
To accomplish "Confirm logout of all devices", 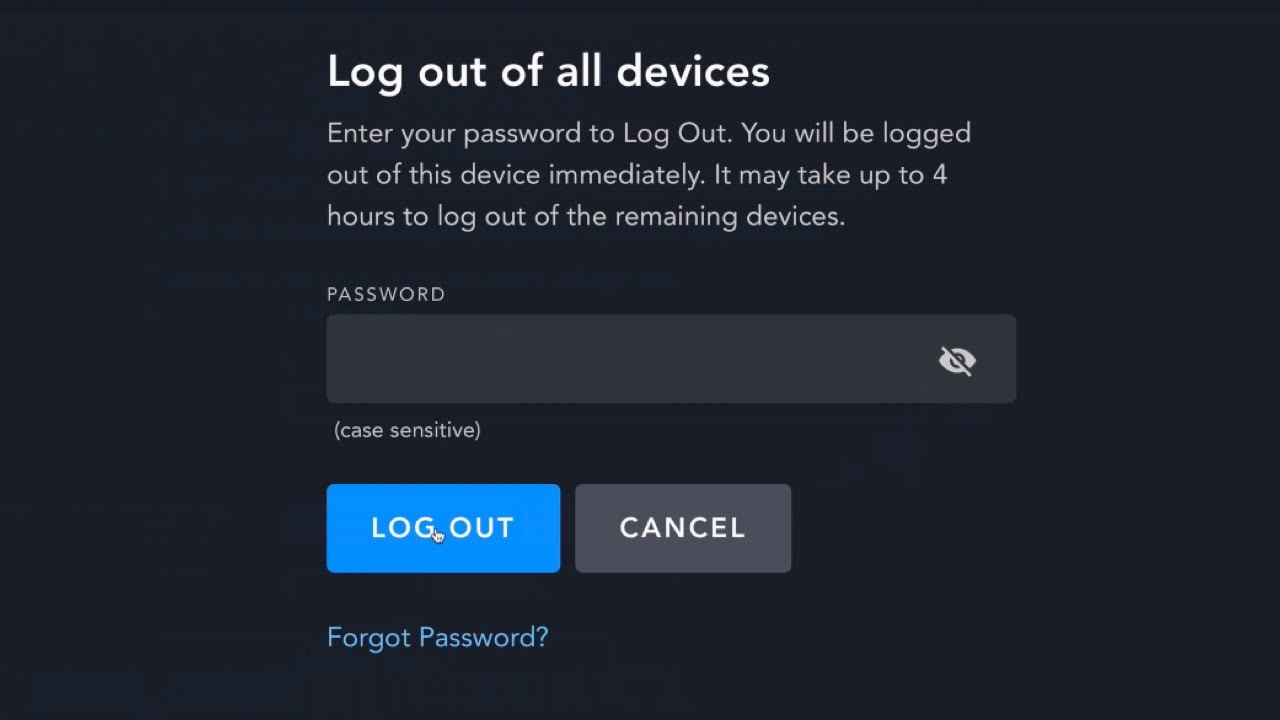I will [443, 528].
